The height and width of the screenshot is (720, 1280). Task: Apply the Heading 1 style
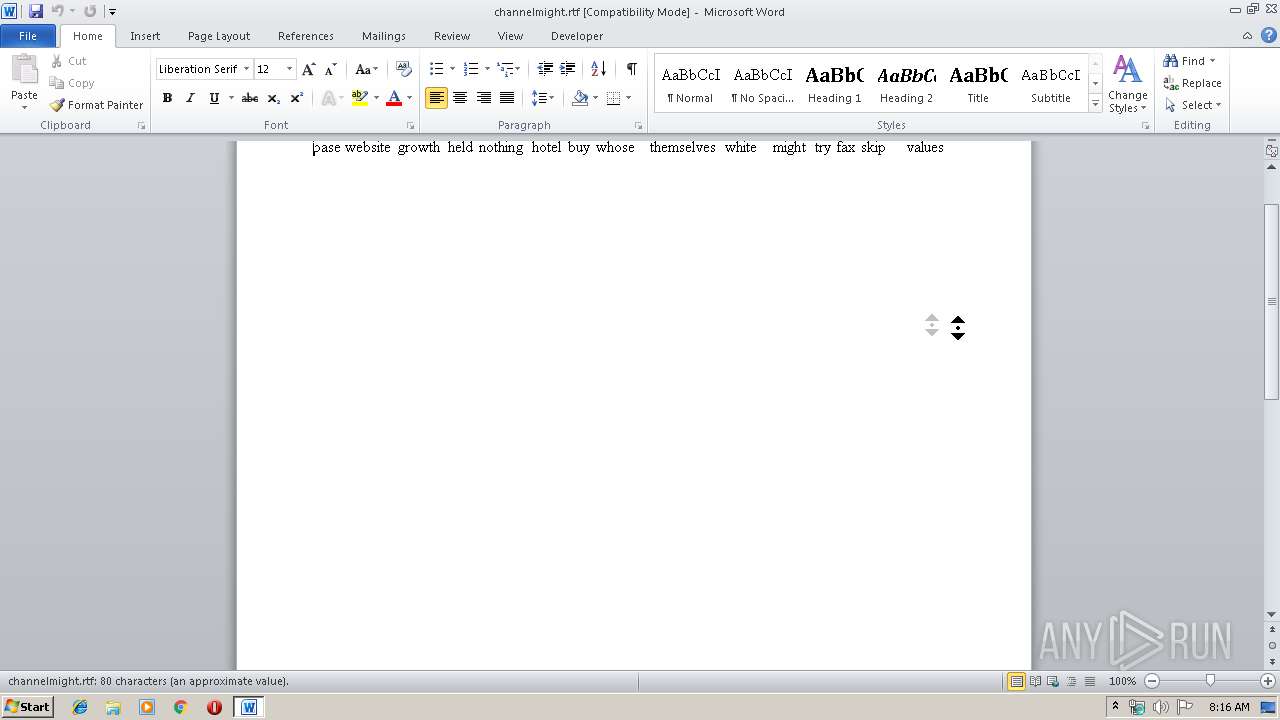pyautogui.click(x=834, y=83)
